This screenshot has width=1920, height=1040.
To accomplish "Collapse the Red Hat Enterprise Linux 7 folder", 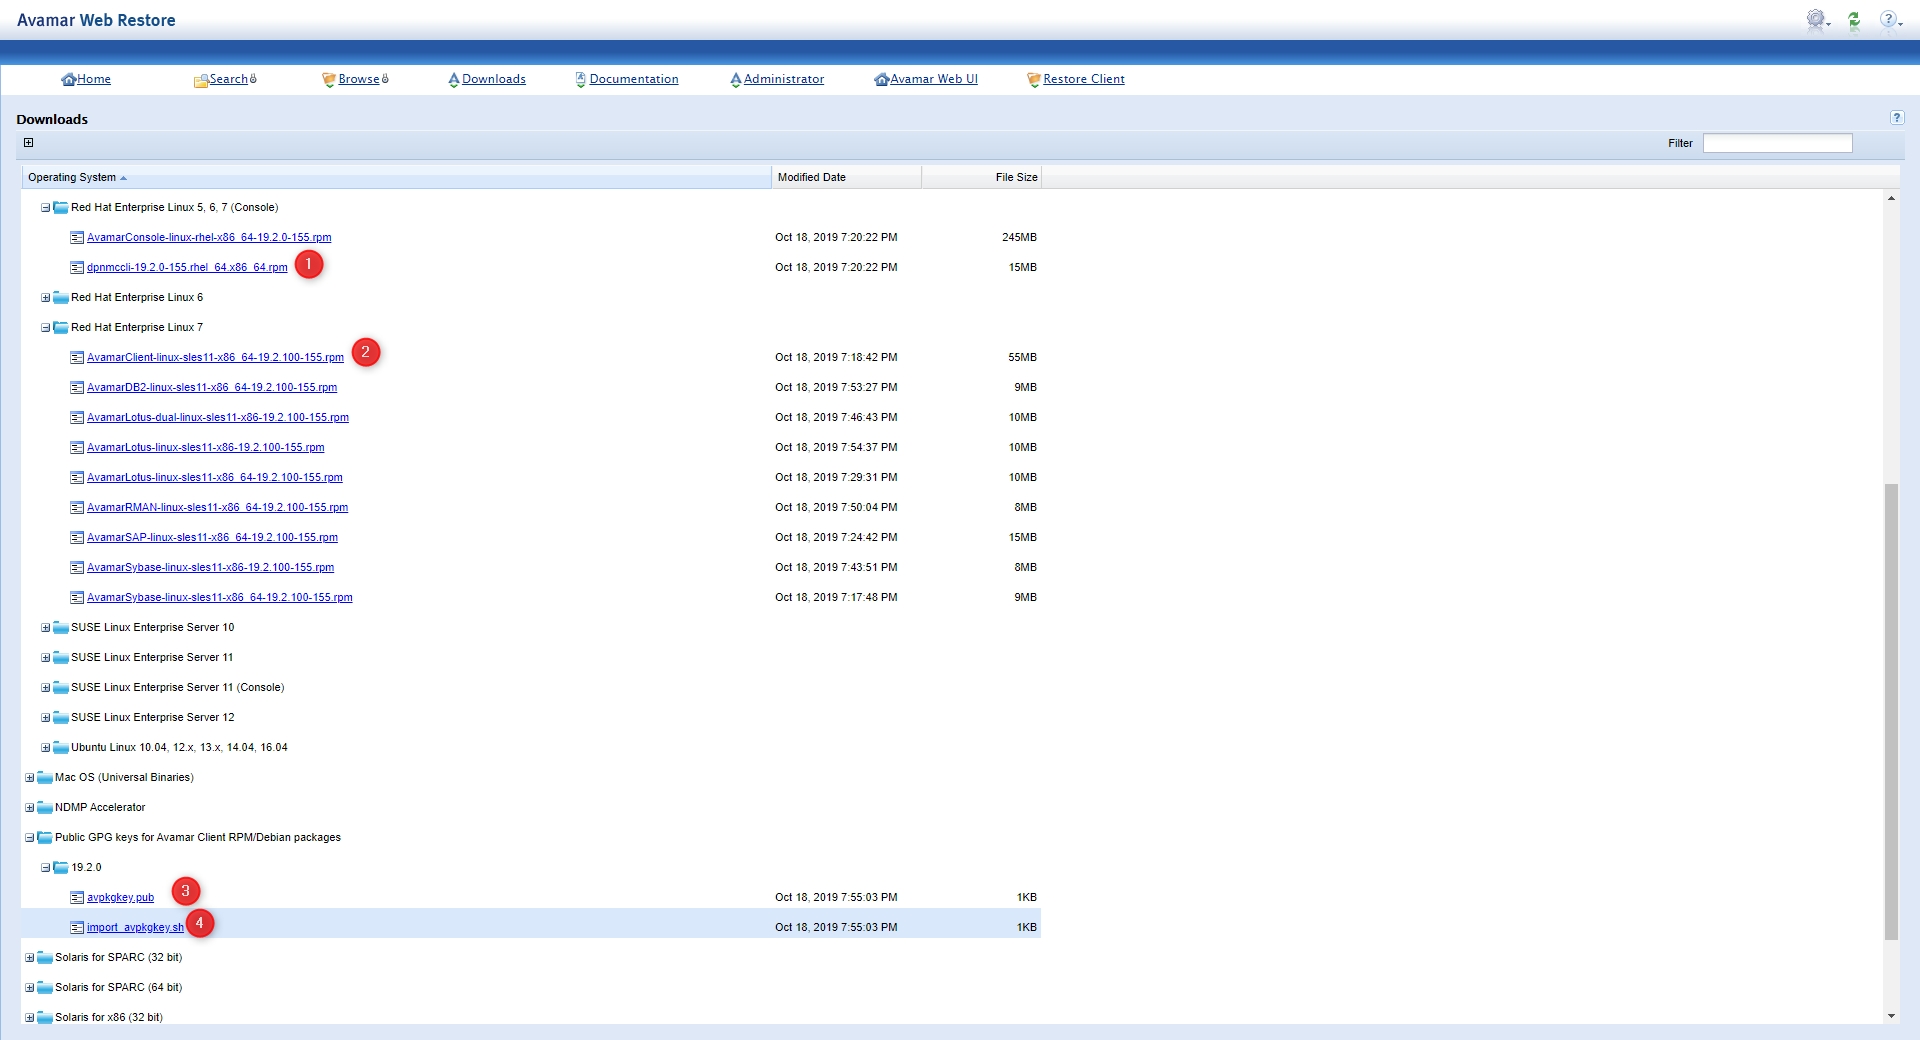I will pyautogui.click(x=45, y=328).
